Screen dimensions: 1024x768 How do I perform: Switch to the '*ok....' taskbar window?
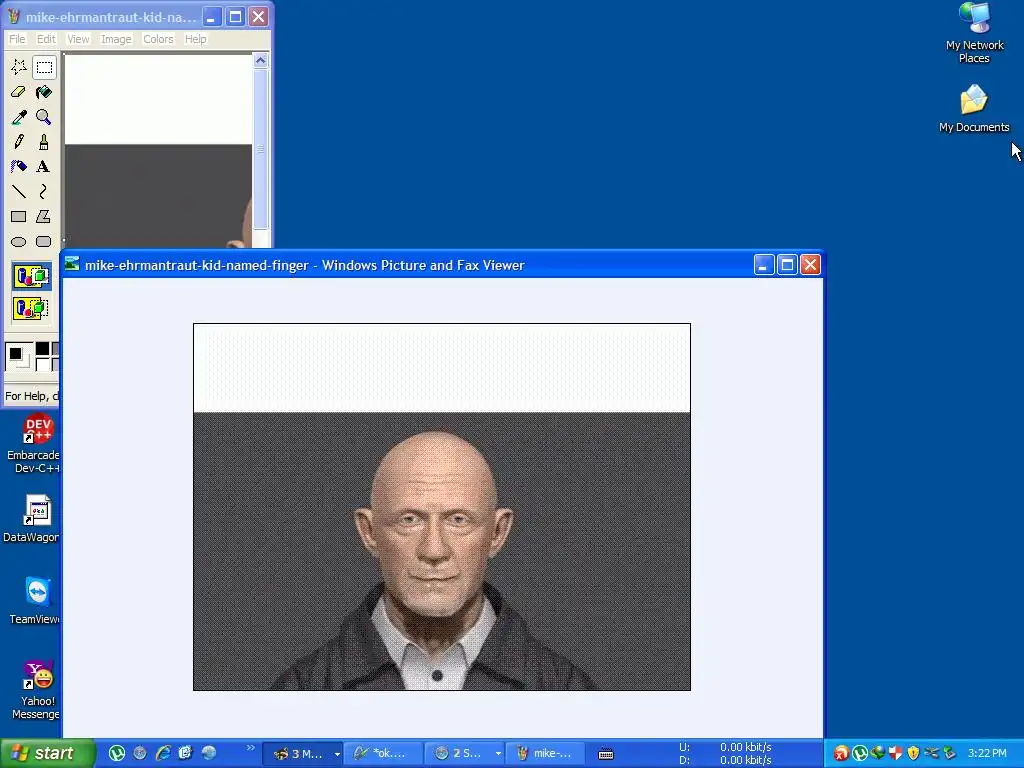tap(382, 754)
